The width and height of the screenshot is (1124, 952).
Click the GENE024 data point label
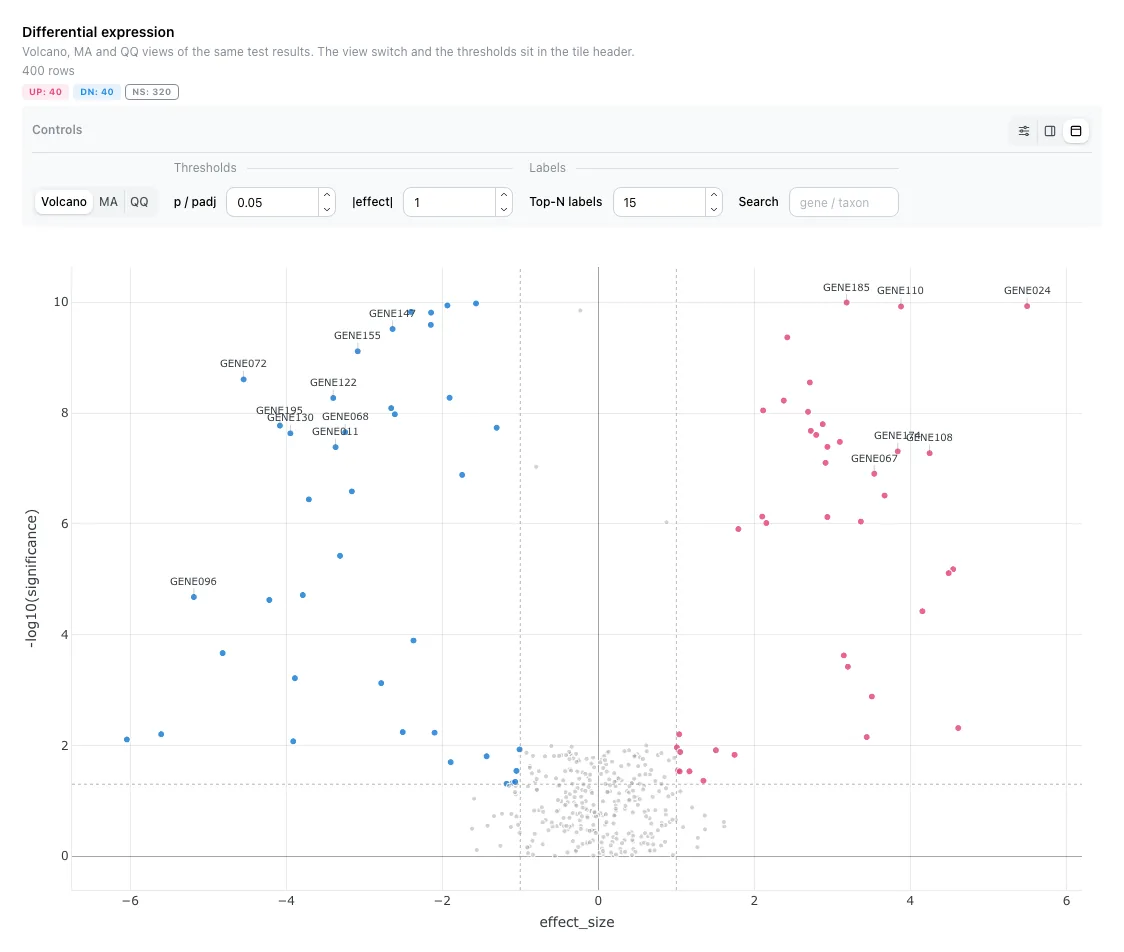tap(1027, 290)
